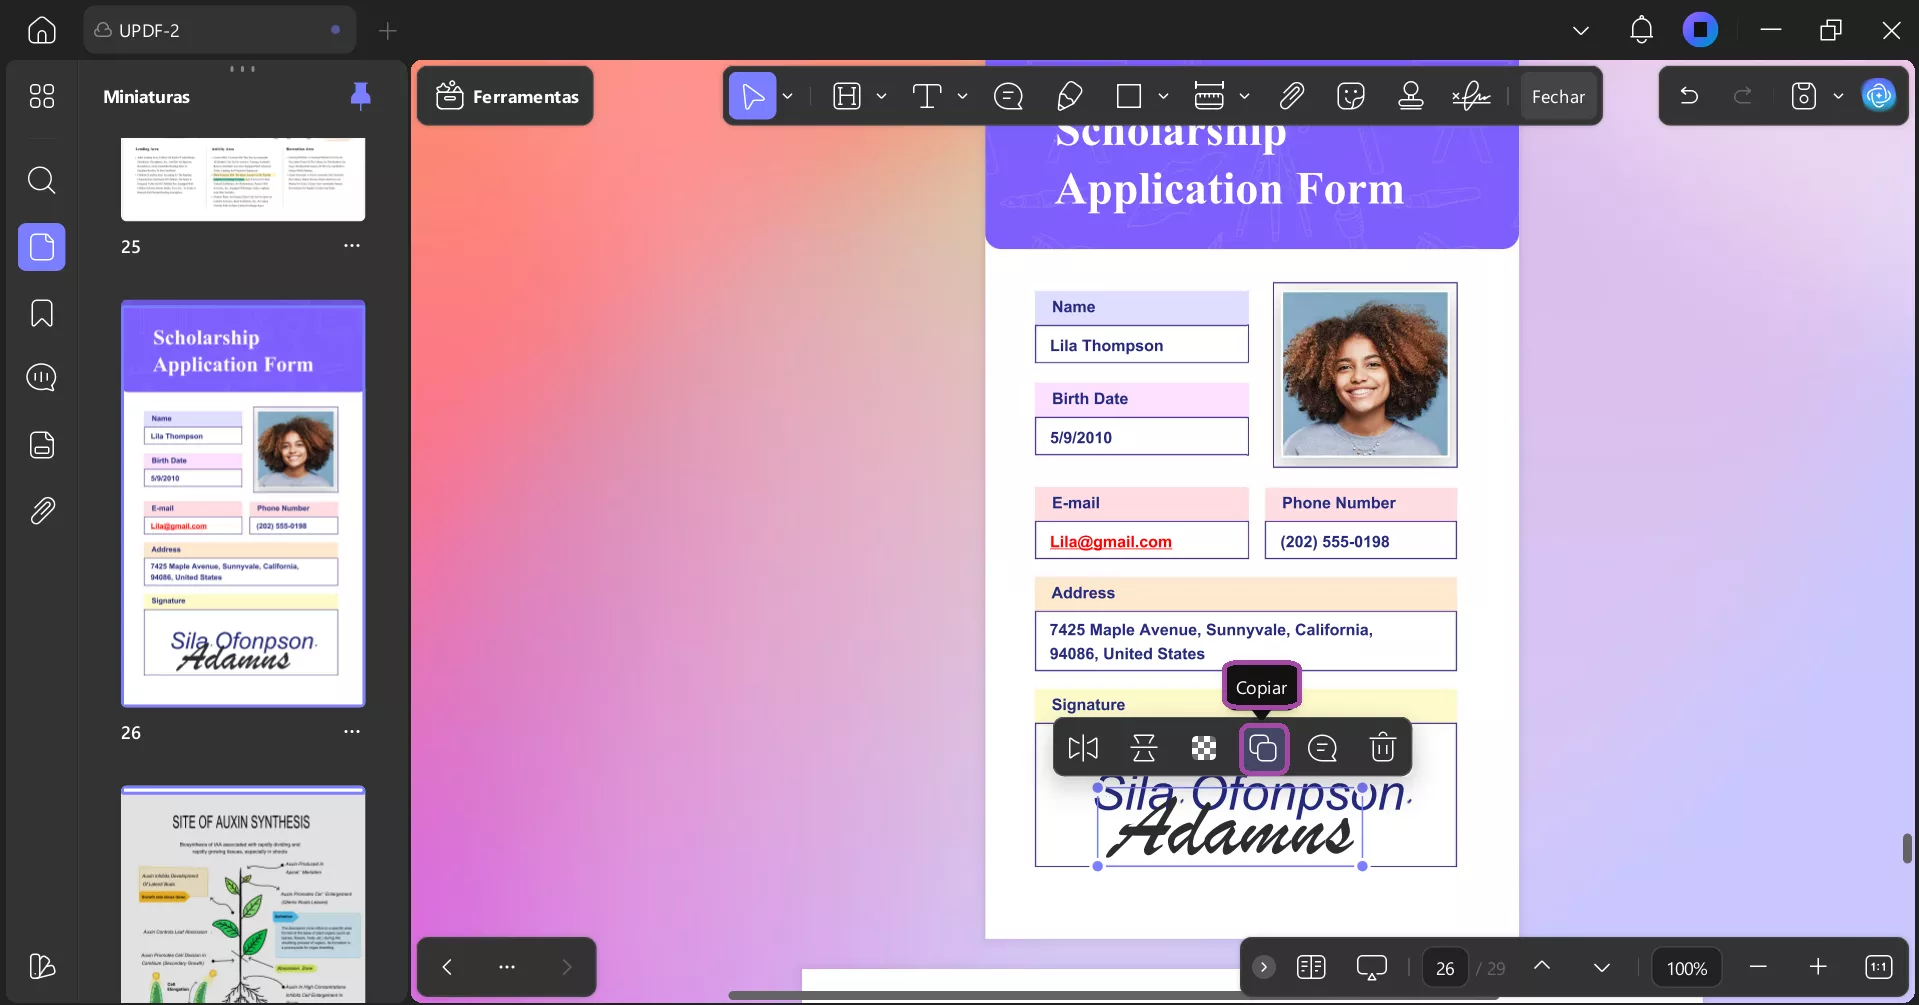Unpin the Miniaturas panel

[361, 96]
